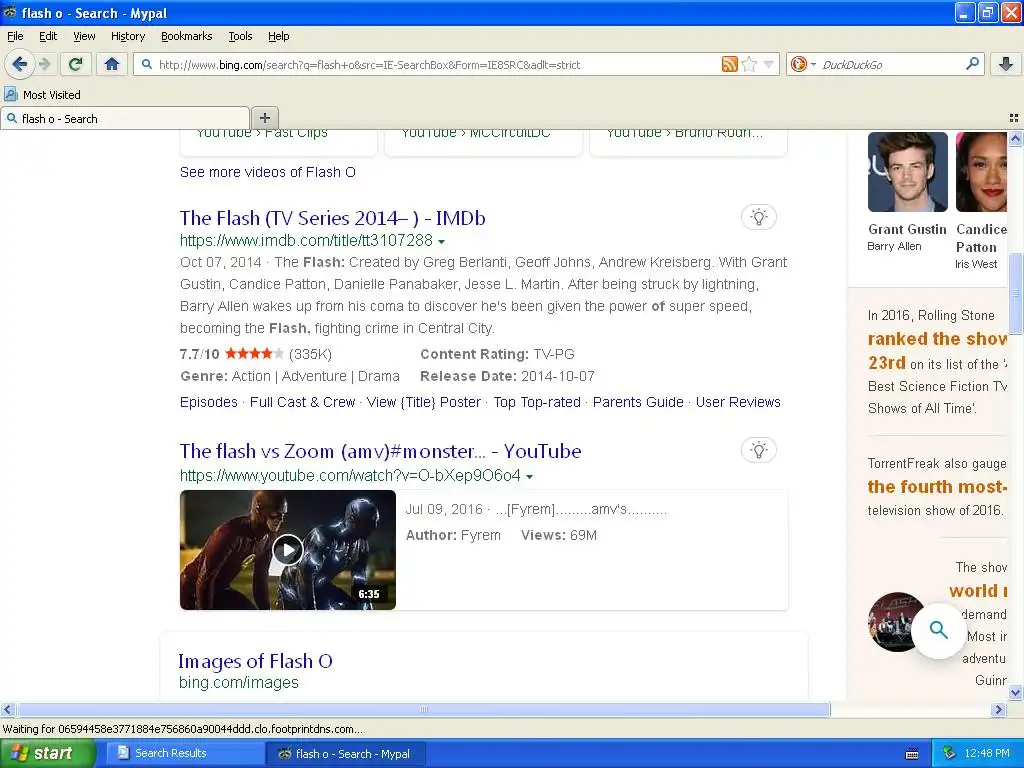
Task: Click the list all tabs icon
Action: [x=1014, y=118]
